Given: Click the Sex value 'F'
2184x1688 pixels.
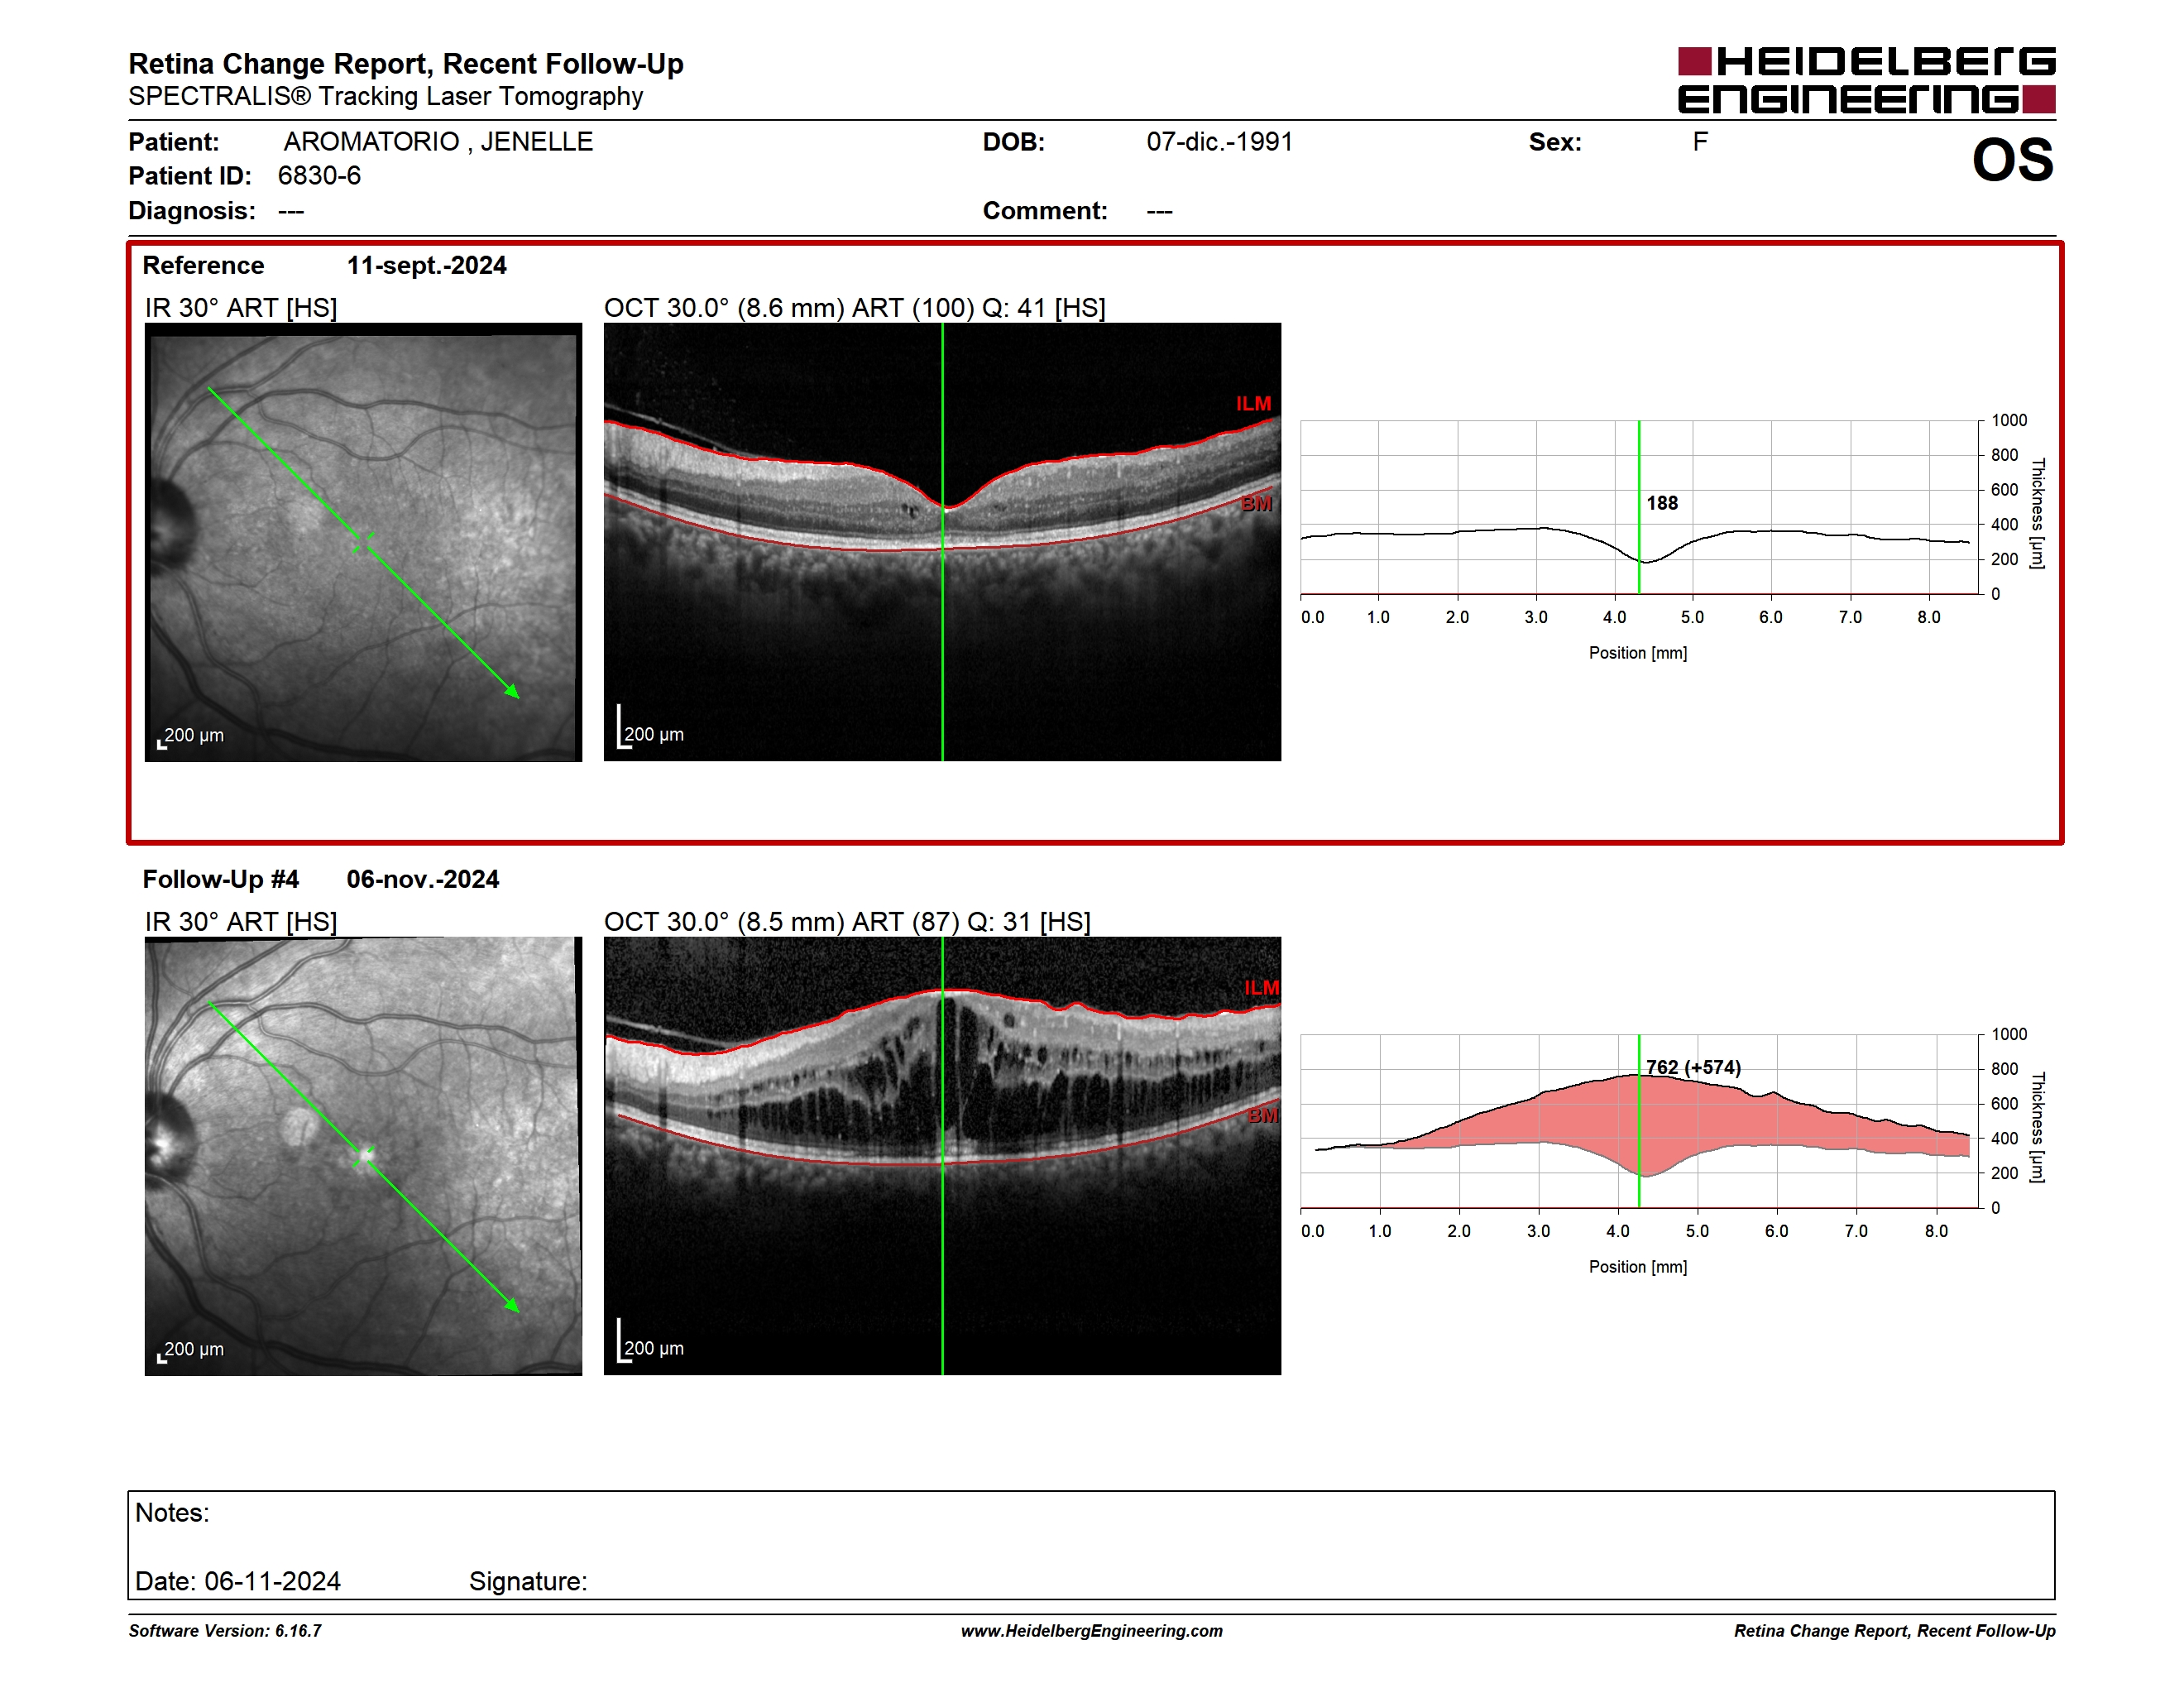Looking at the screenshot, I should 1700,142.
